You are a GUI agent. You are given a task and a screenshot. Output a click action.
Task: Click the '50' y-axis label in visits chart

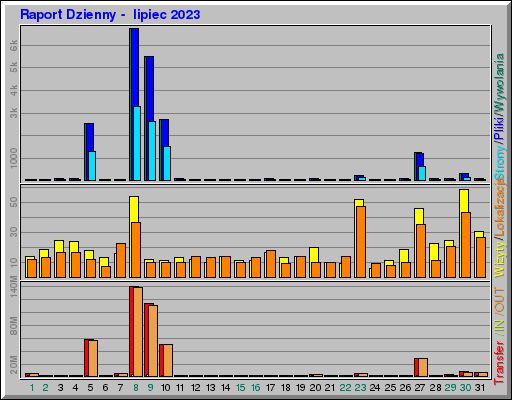(x=14, y=202)
